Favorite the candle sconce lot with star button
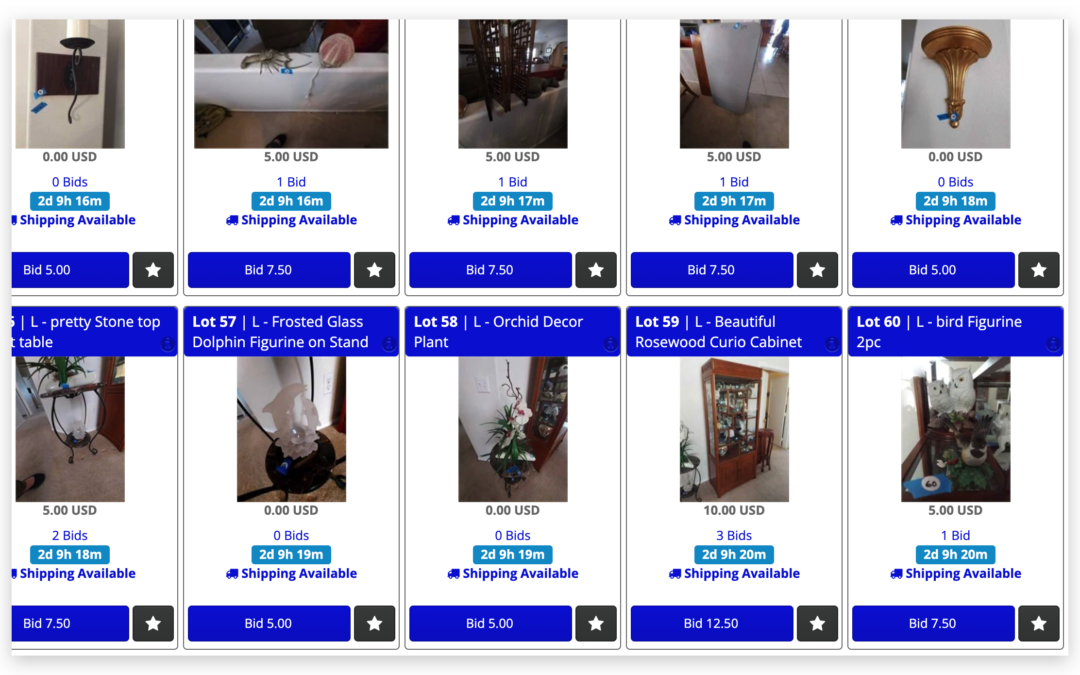1080x675 pixels. click(153, 270)
